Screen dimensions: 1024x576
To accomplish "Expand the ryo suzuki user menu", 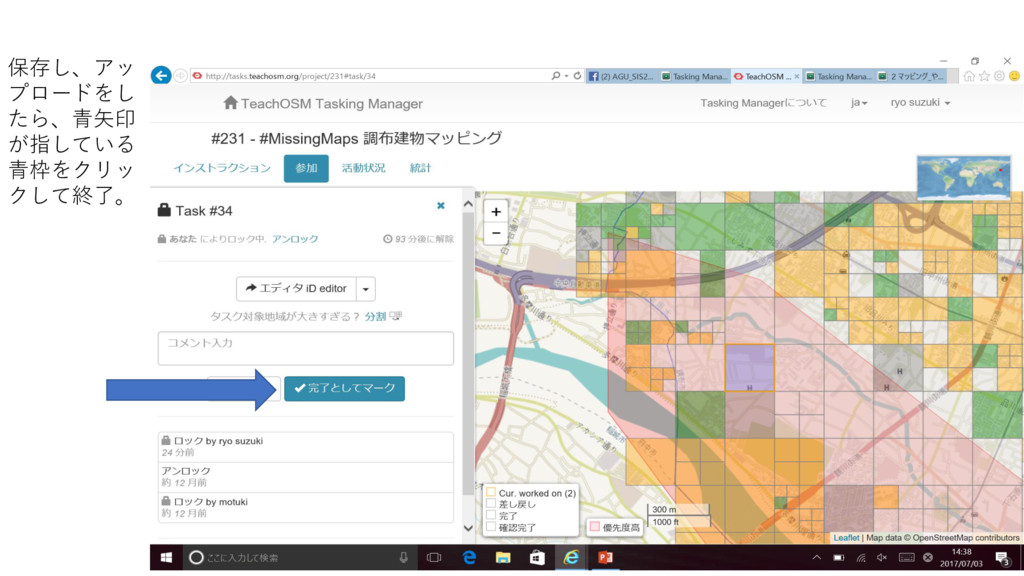I will [920, 103].
